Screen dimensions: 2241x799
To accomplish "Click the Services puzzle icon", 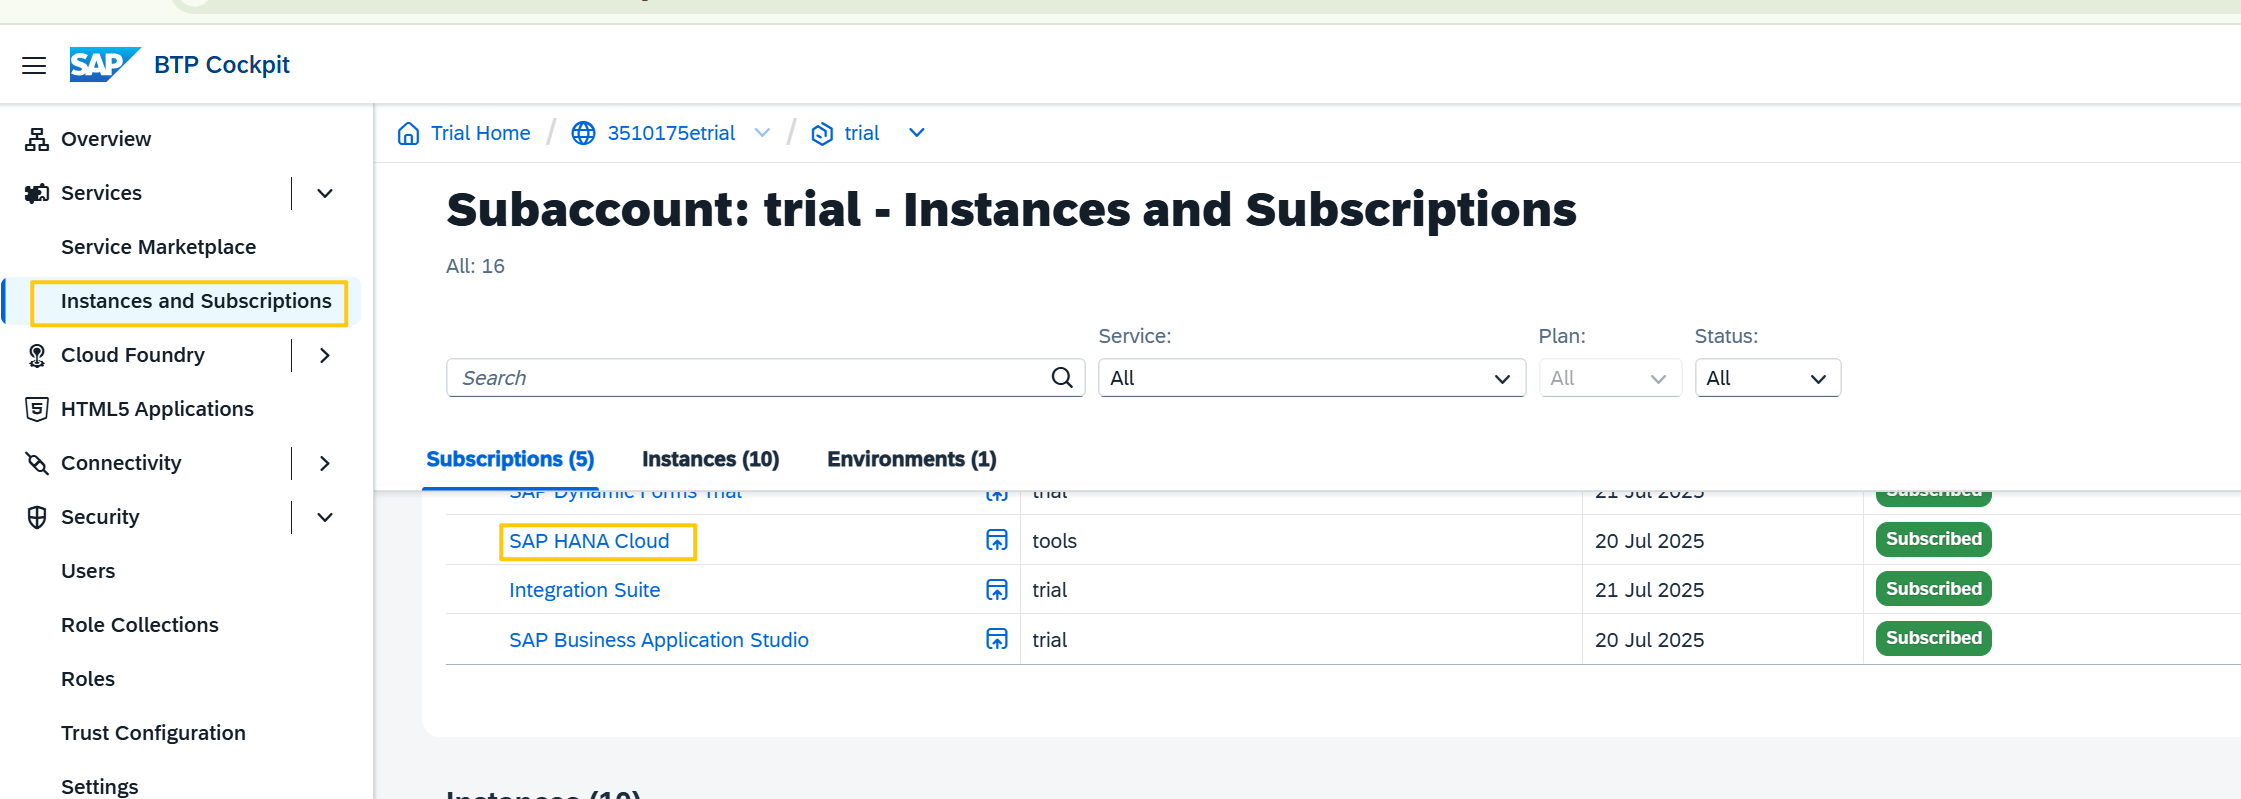I will (x=37, y=193).
